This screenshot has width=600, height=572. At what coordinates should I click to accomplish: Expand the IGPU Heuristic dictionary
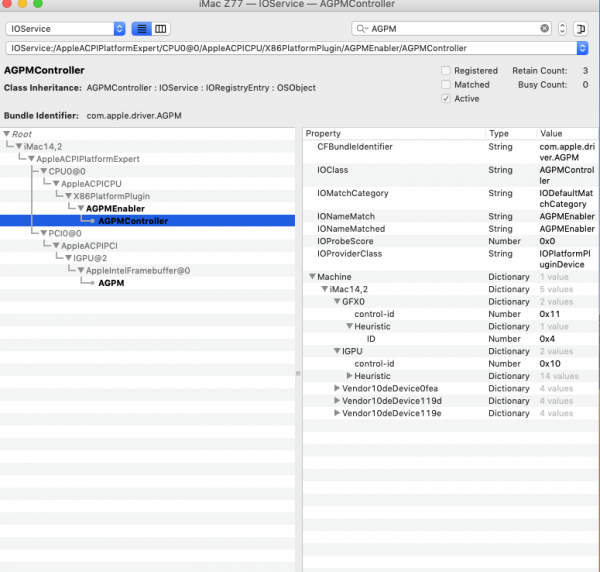348,376
